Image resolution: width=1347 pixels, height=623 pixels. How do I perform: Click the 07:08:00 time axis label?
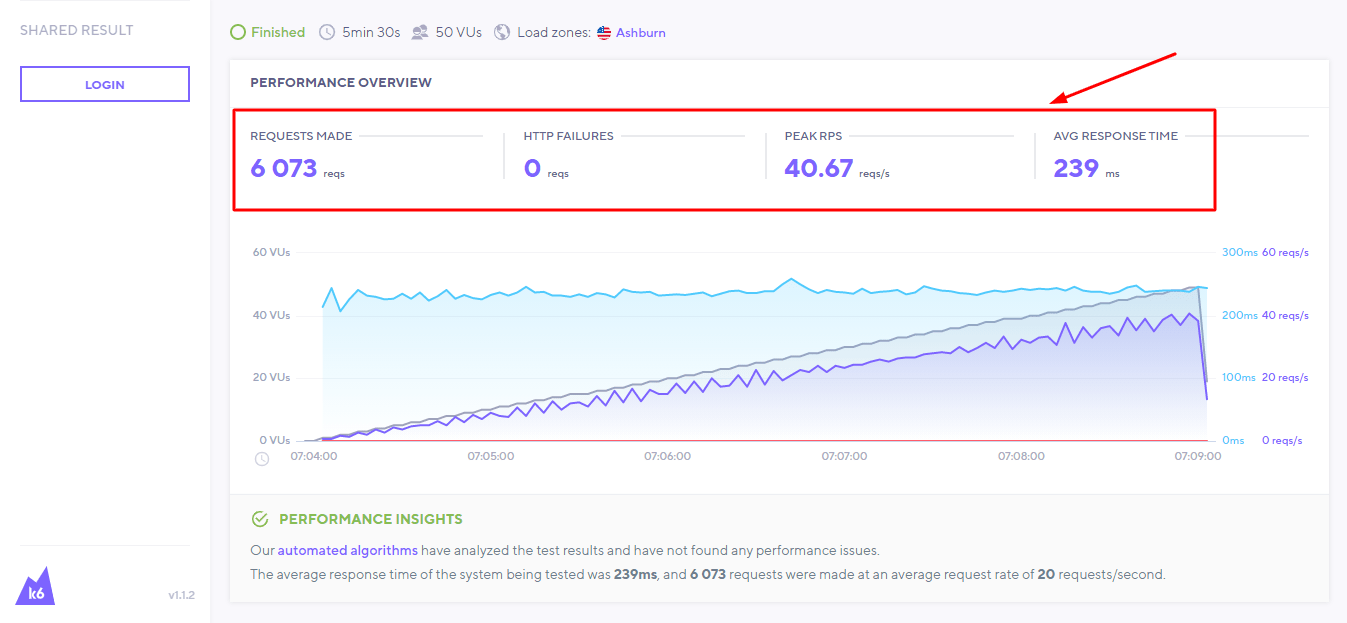pyautogui.click(x=1021, y=456)
